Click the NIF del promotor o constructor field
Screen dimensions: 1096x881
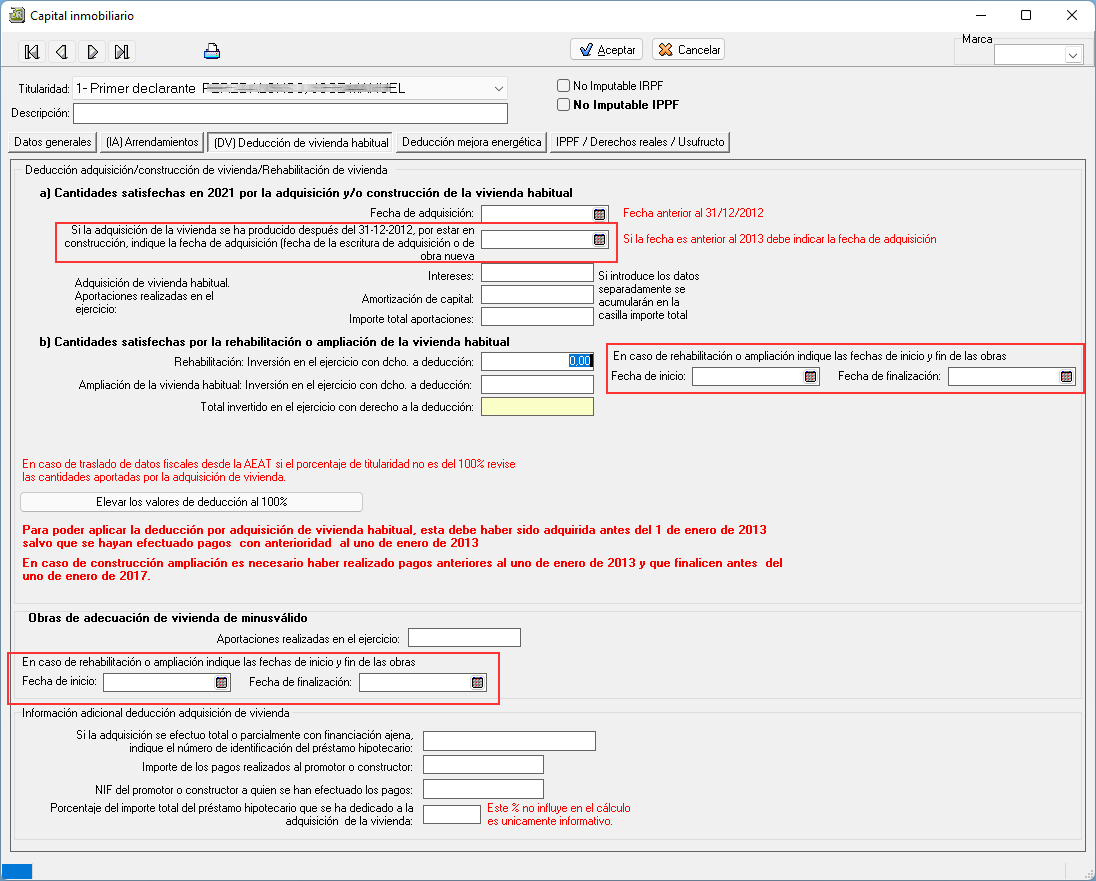(x=483, y=789)
